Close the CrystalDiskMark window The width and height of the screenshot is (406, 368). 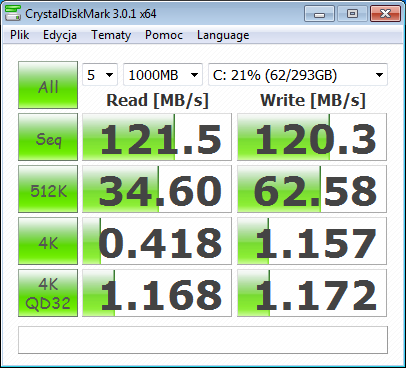click(x=385, y=14)
